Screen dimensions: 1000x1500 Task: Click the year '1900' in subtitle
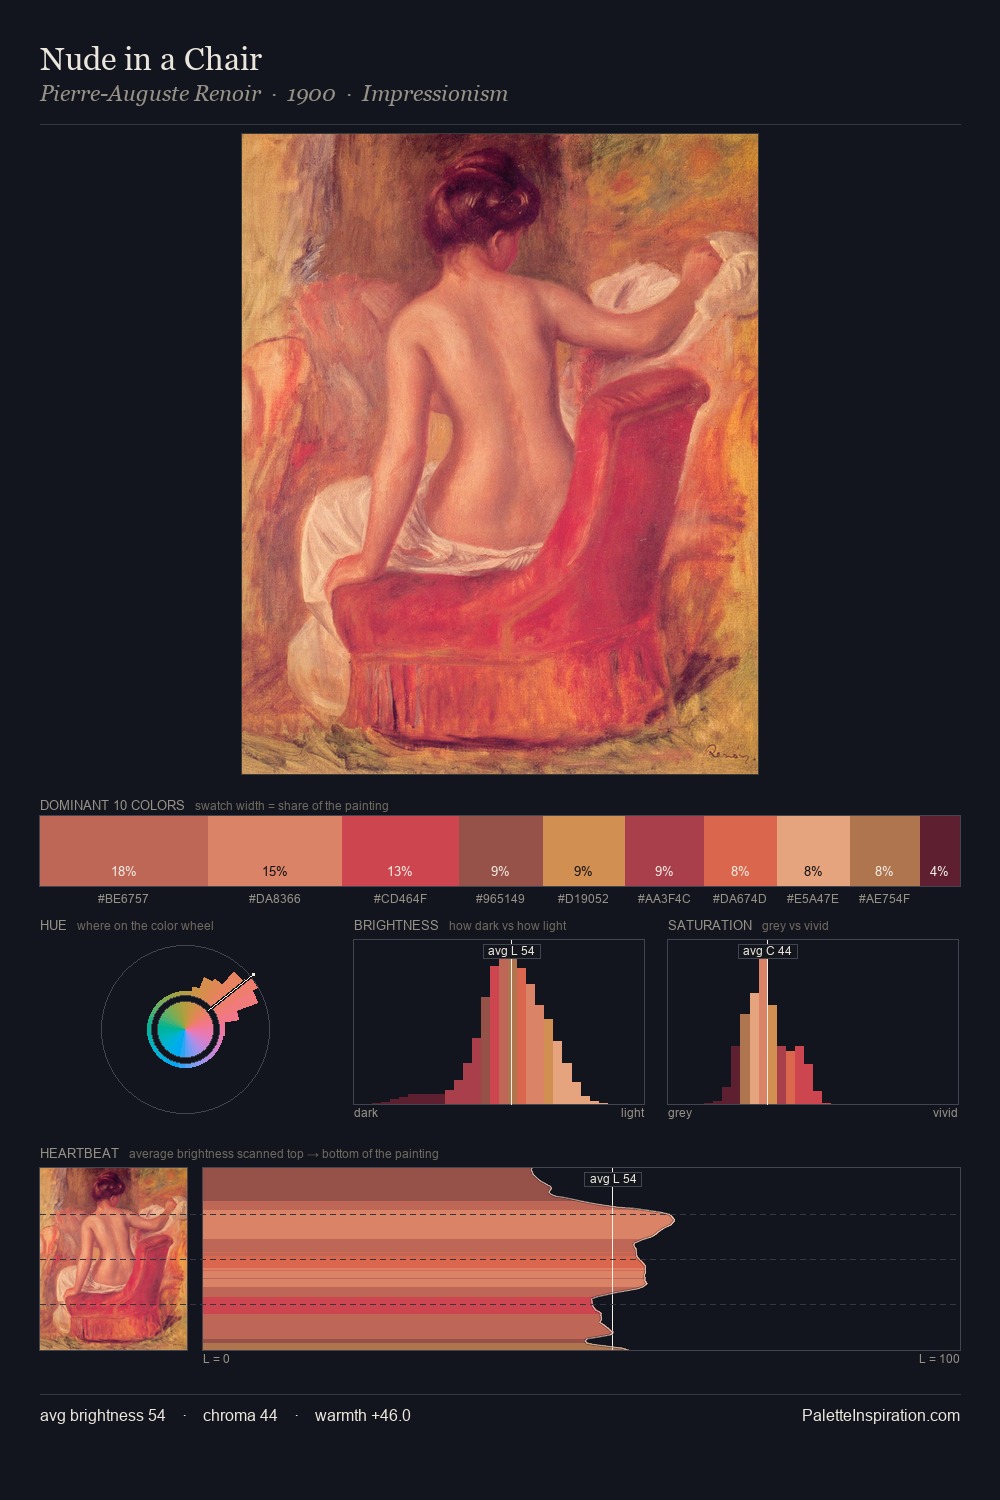311,94
